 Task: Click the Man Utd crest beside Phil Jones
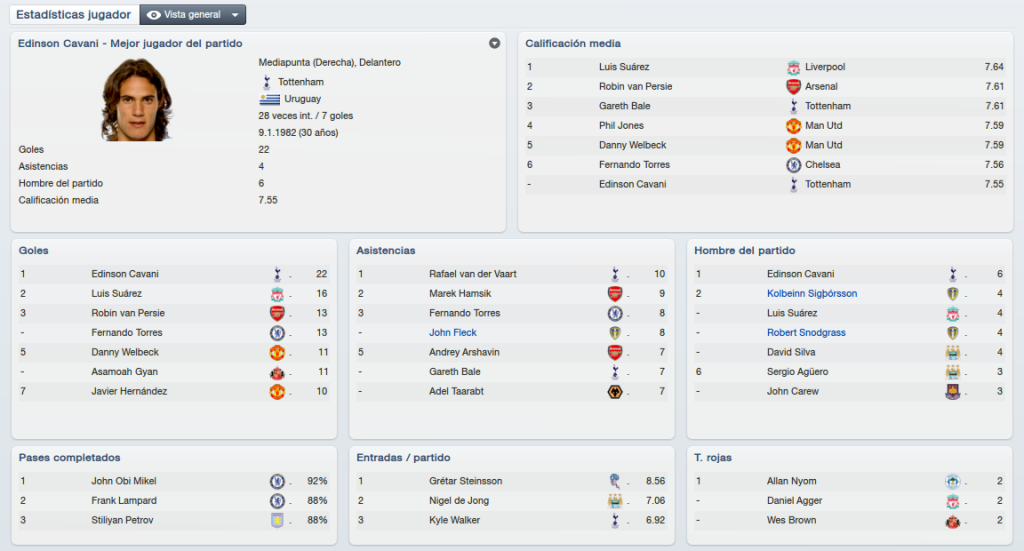tap(793, 125)
